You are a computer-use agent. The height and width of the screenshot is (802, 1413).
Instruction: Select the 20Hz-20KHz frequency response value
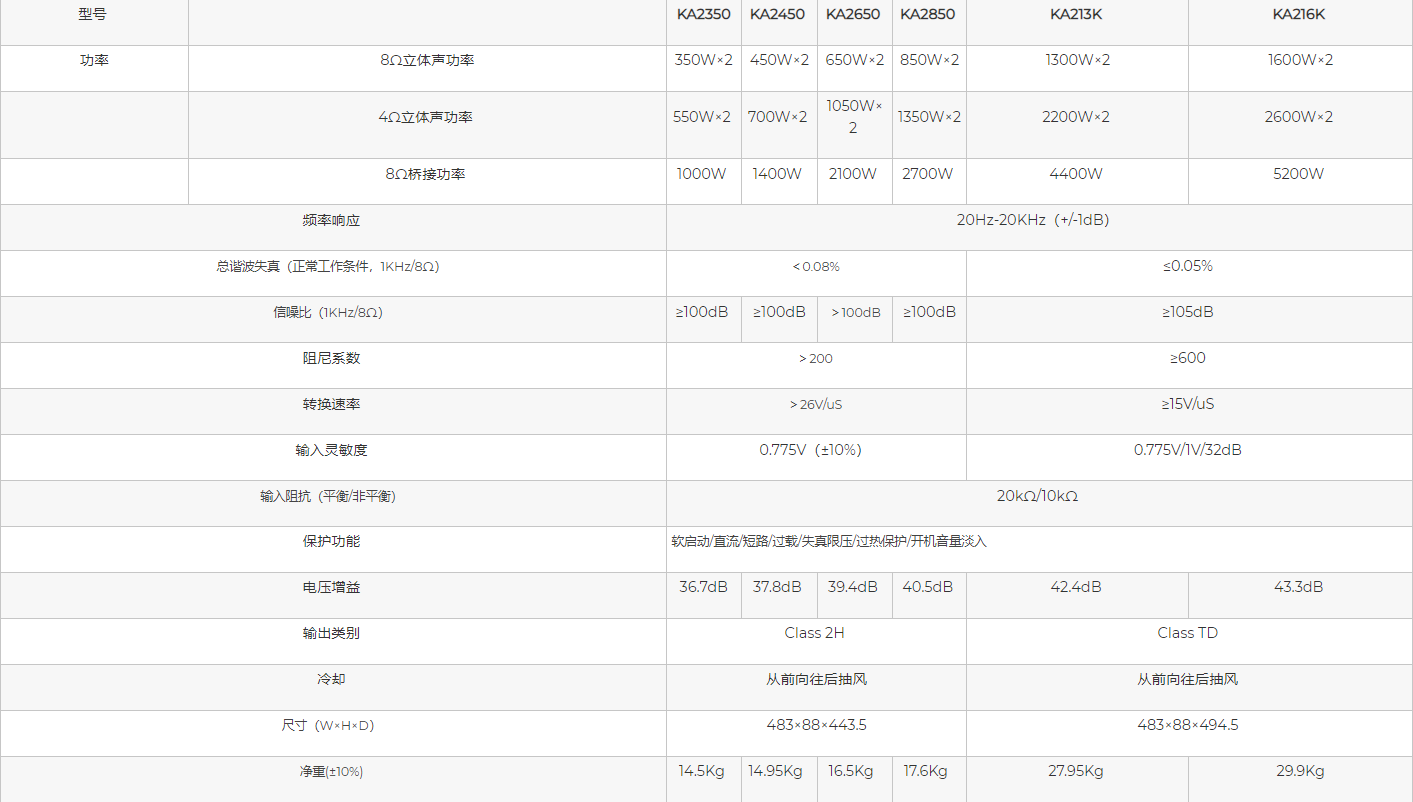click(1033, 220)
